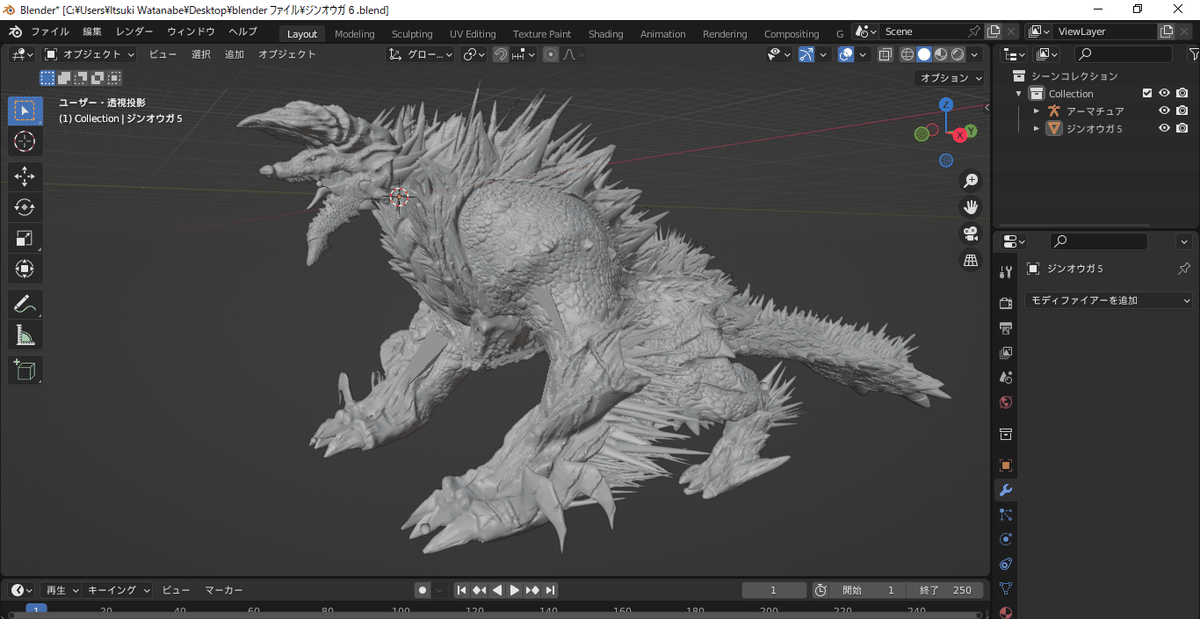Open the オブジェクト mode dropdown

click(x=90, y=55)
